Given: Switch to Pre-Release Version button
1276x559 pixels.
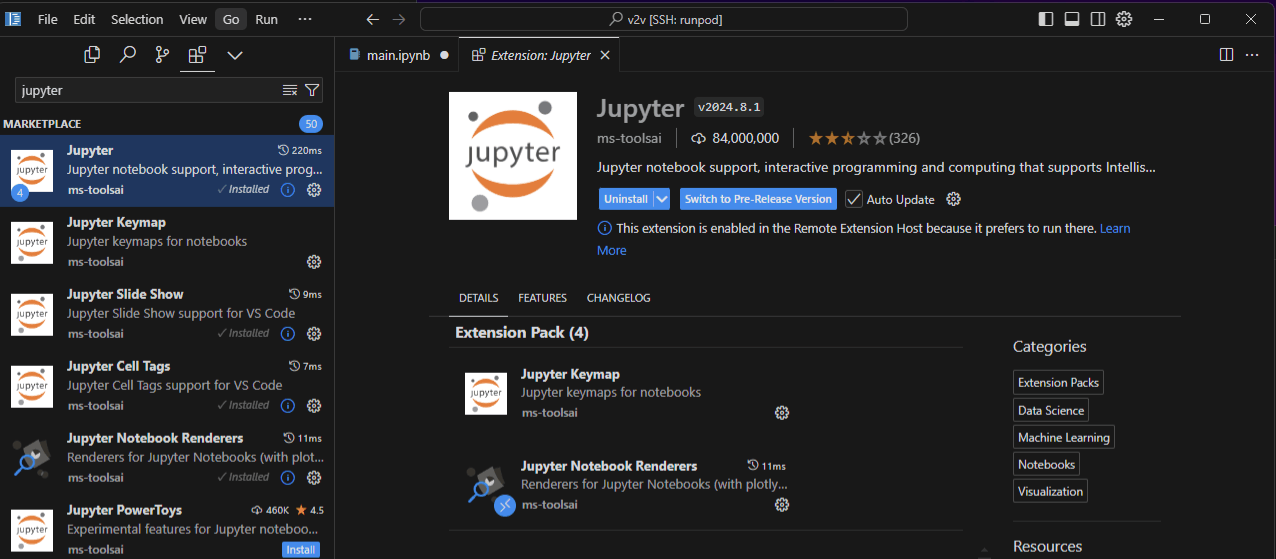Looking at the screenshot, I should [758, 199].
